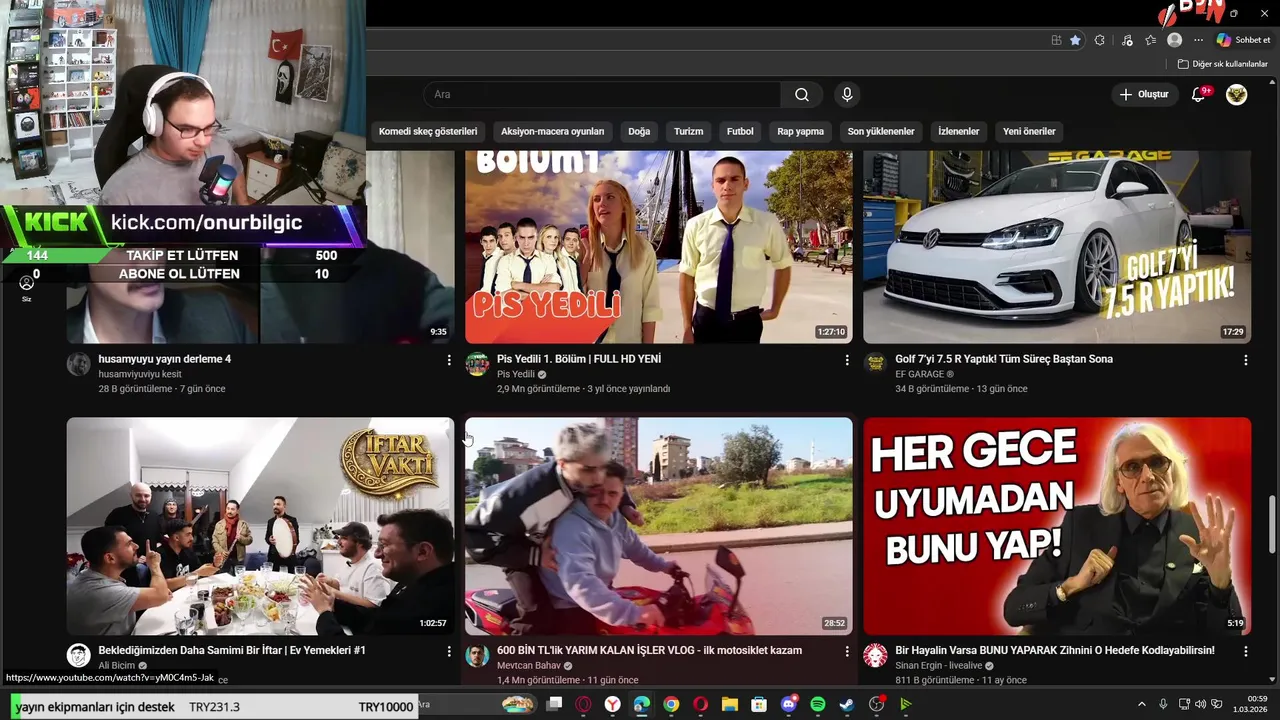
Task: Open browser extensions puzzle icon
Action: pos(1100,40)
